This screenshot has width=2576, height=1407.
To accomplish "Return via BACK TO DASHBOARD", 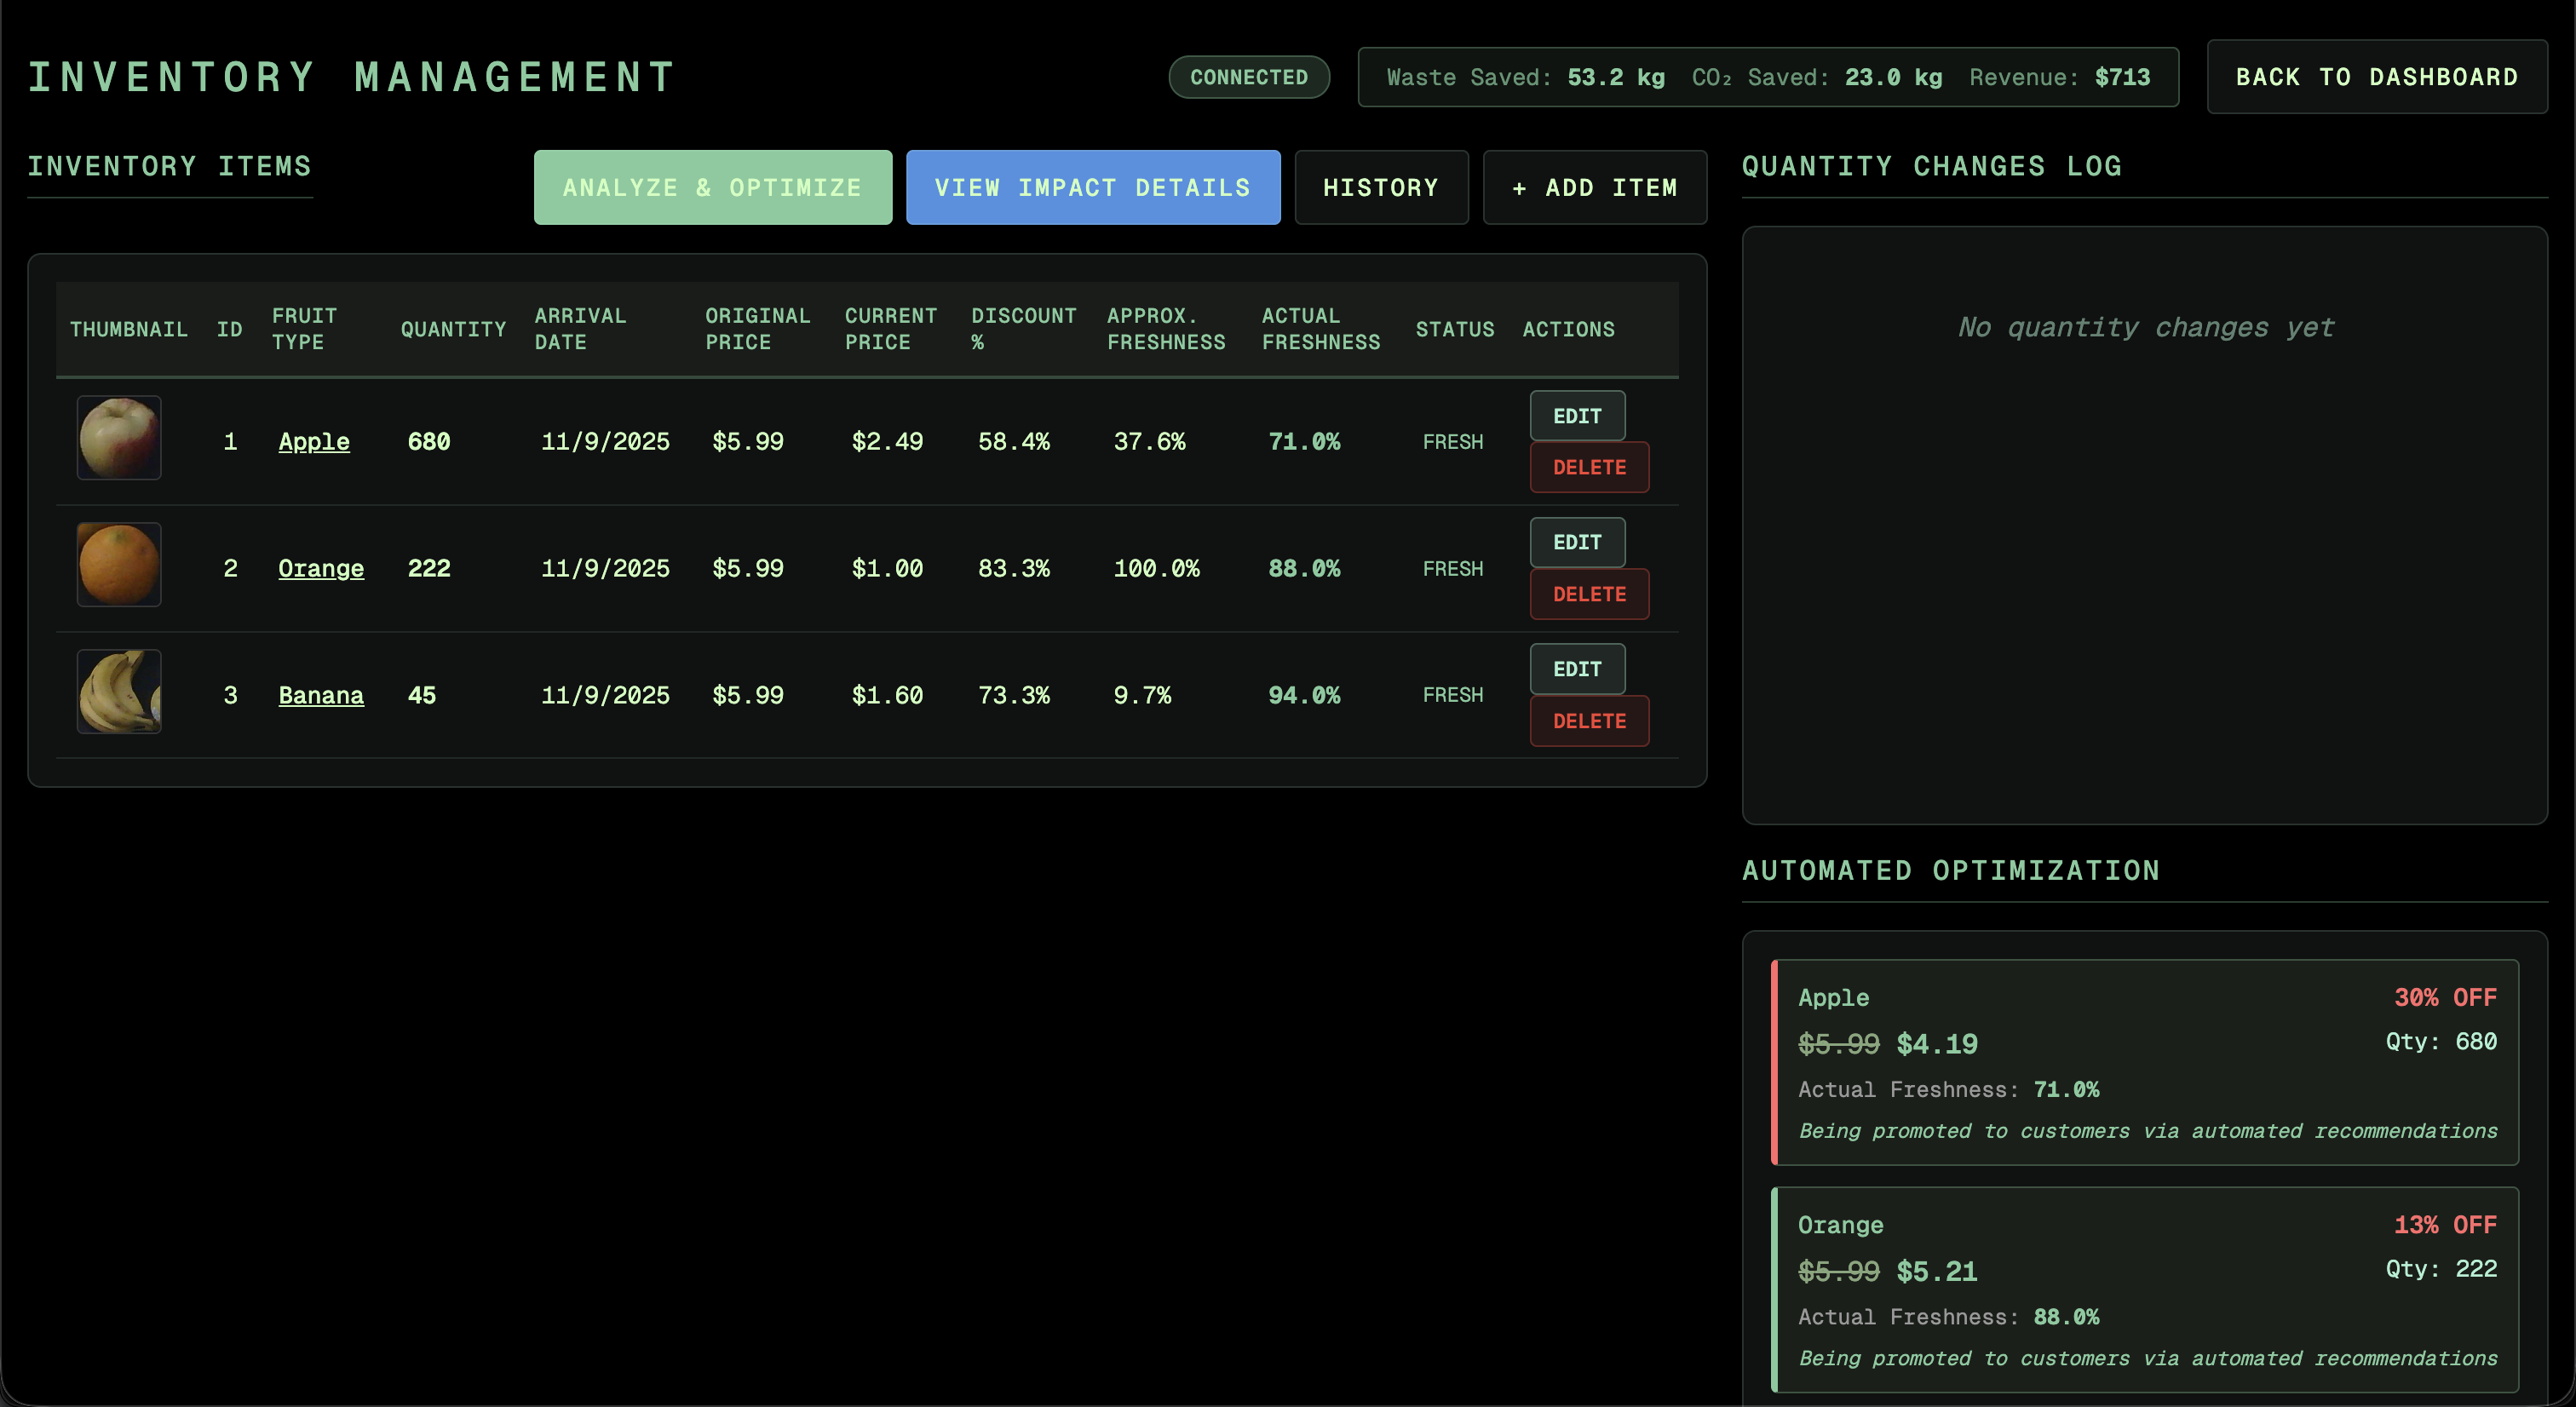I will 2377,76.
